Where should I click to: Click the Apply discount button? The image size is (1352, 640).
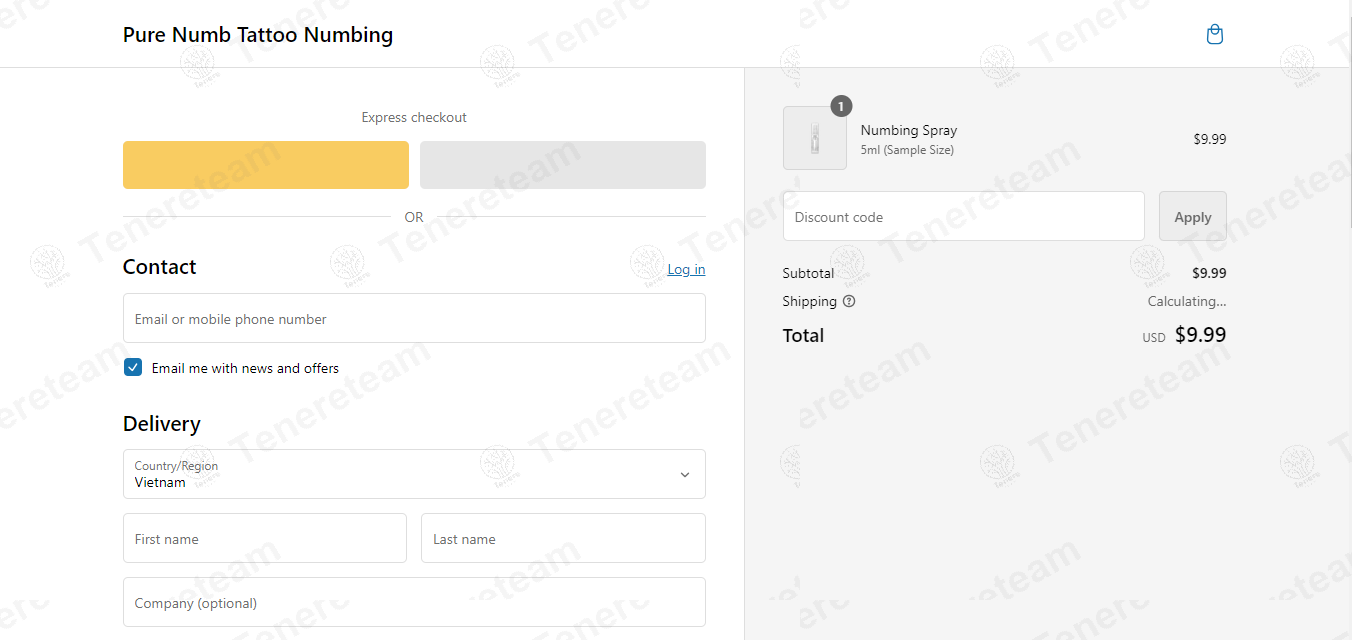tap(1193, 216)
